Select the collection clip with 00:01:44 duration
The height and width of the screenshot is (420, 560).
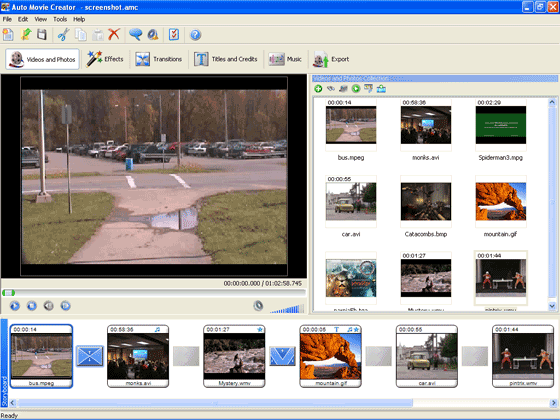[x=501, y=278]
